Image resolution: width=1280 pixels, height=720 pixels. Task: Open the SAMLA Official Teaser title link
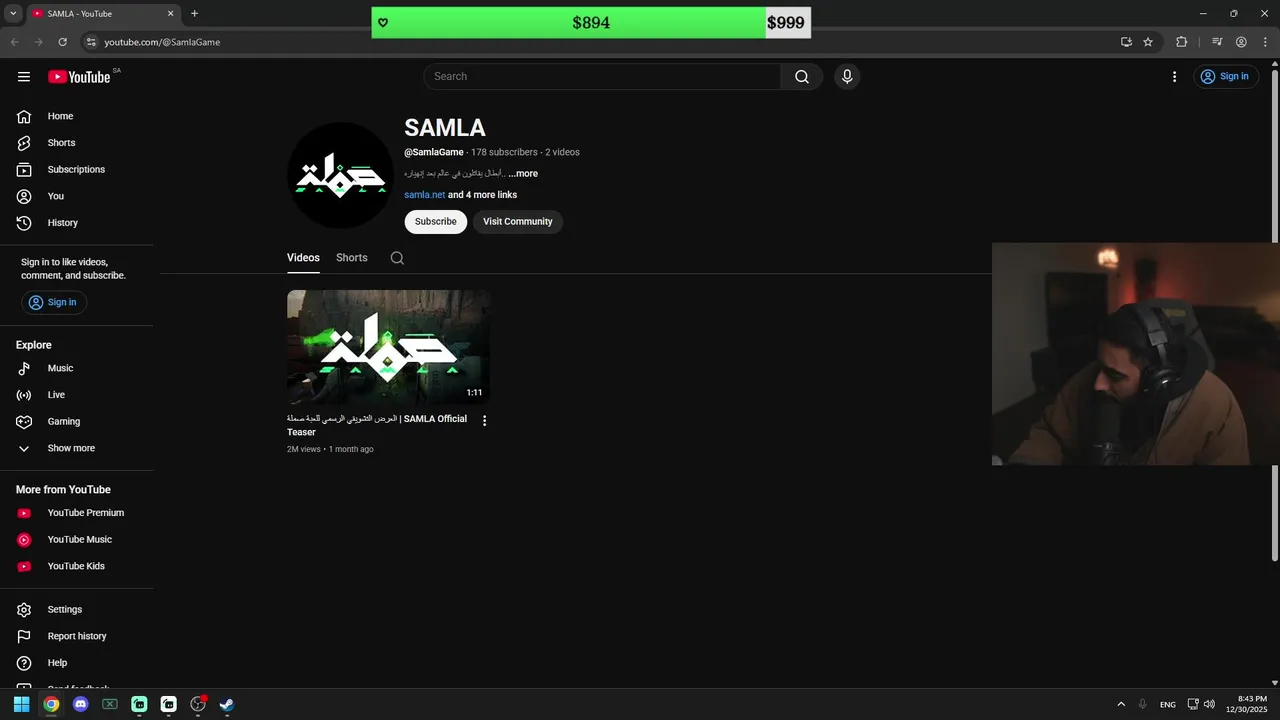click(377, 426)
